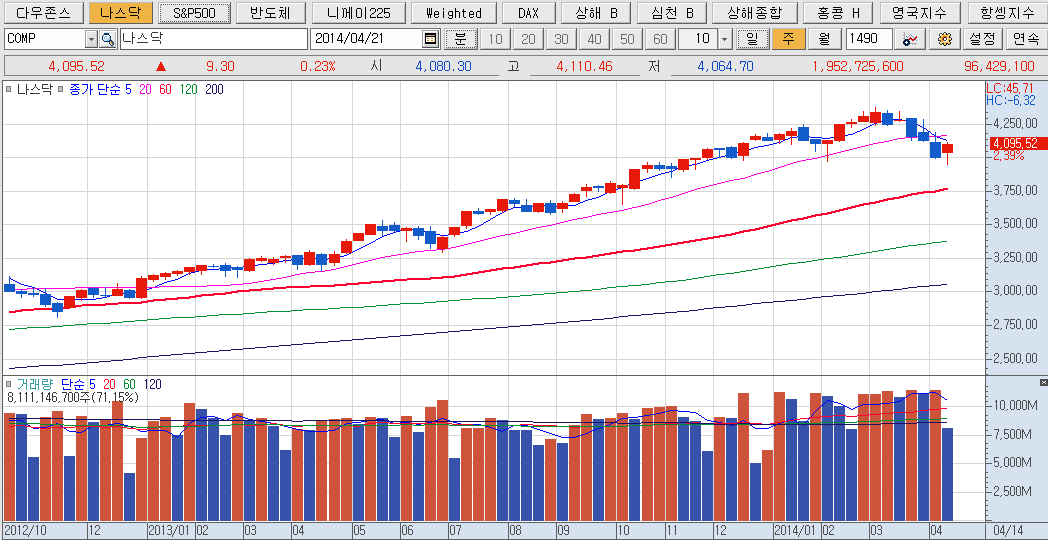Click the 04/14 label on time axis
Viewport: 1048px width, 540px height.
coord(1007,530)
